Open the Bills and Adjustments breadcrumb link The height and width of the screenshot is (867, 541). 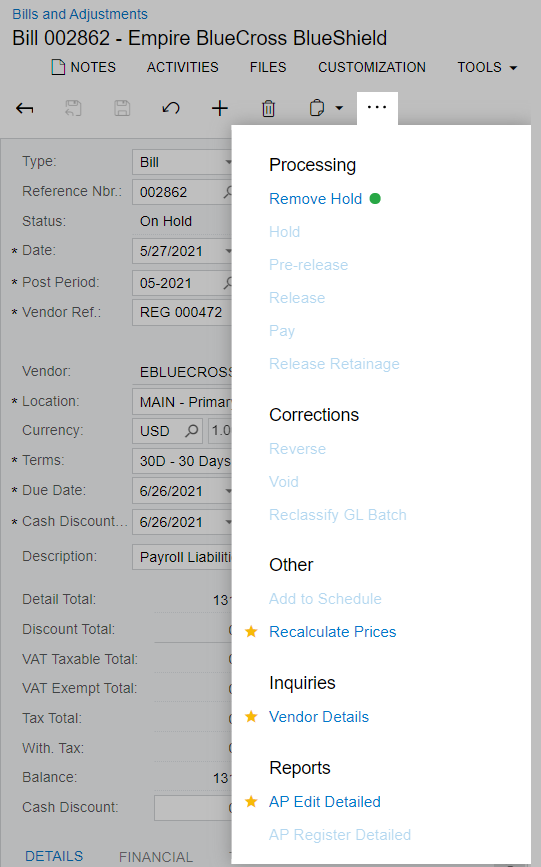click(x=80, y=14)
